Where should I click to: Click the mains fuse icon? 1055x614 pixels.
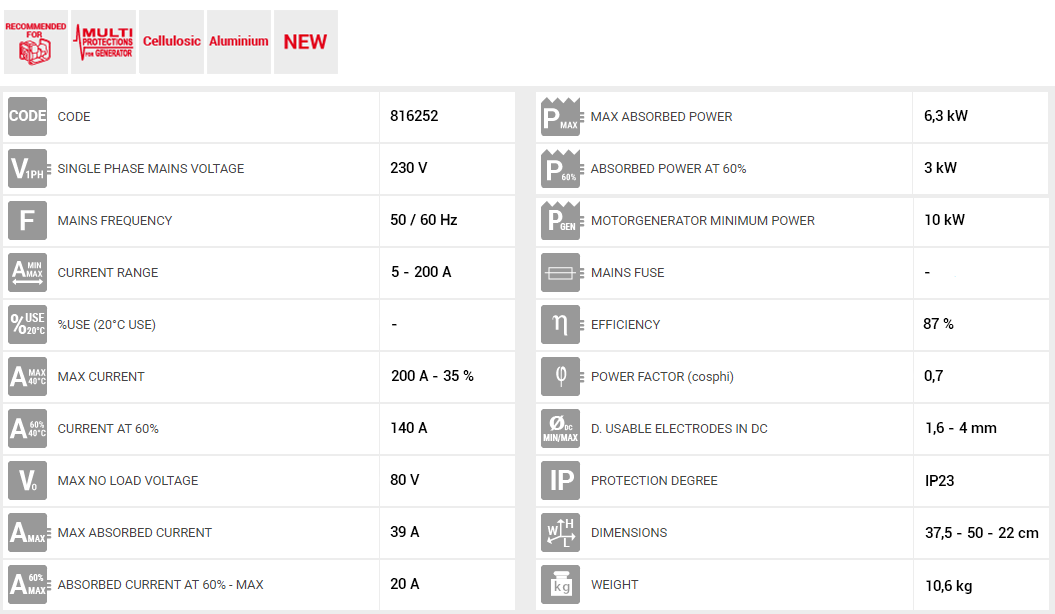(x=560, y=272)
